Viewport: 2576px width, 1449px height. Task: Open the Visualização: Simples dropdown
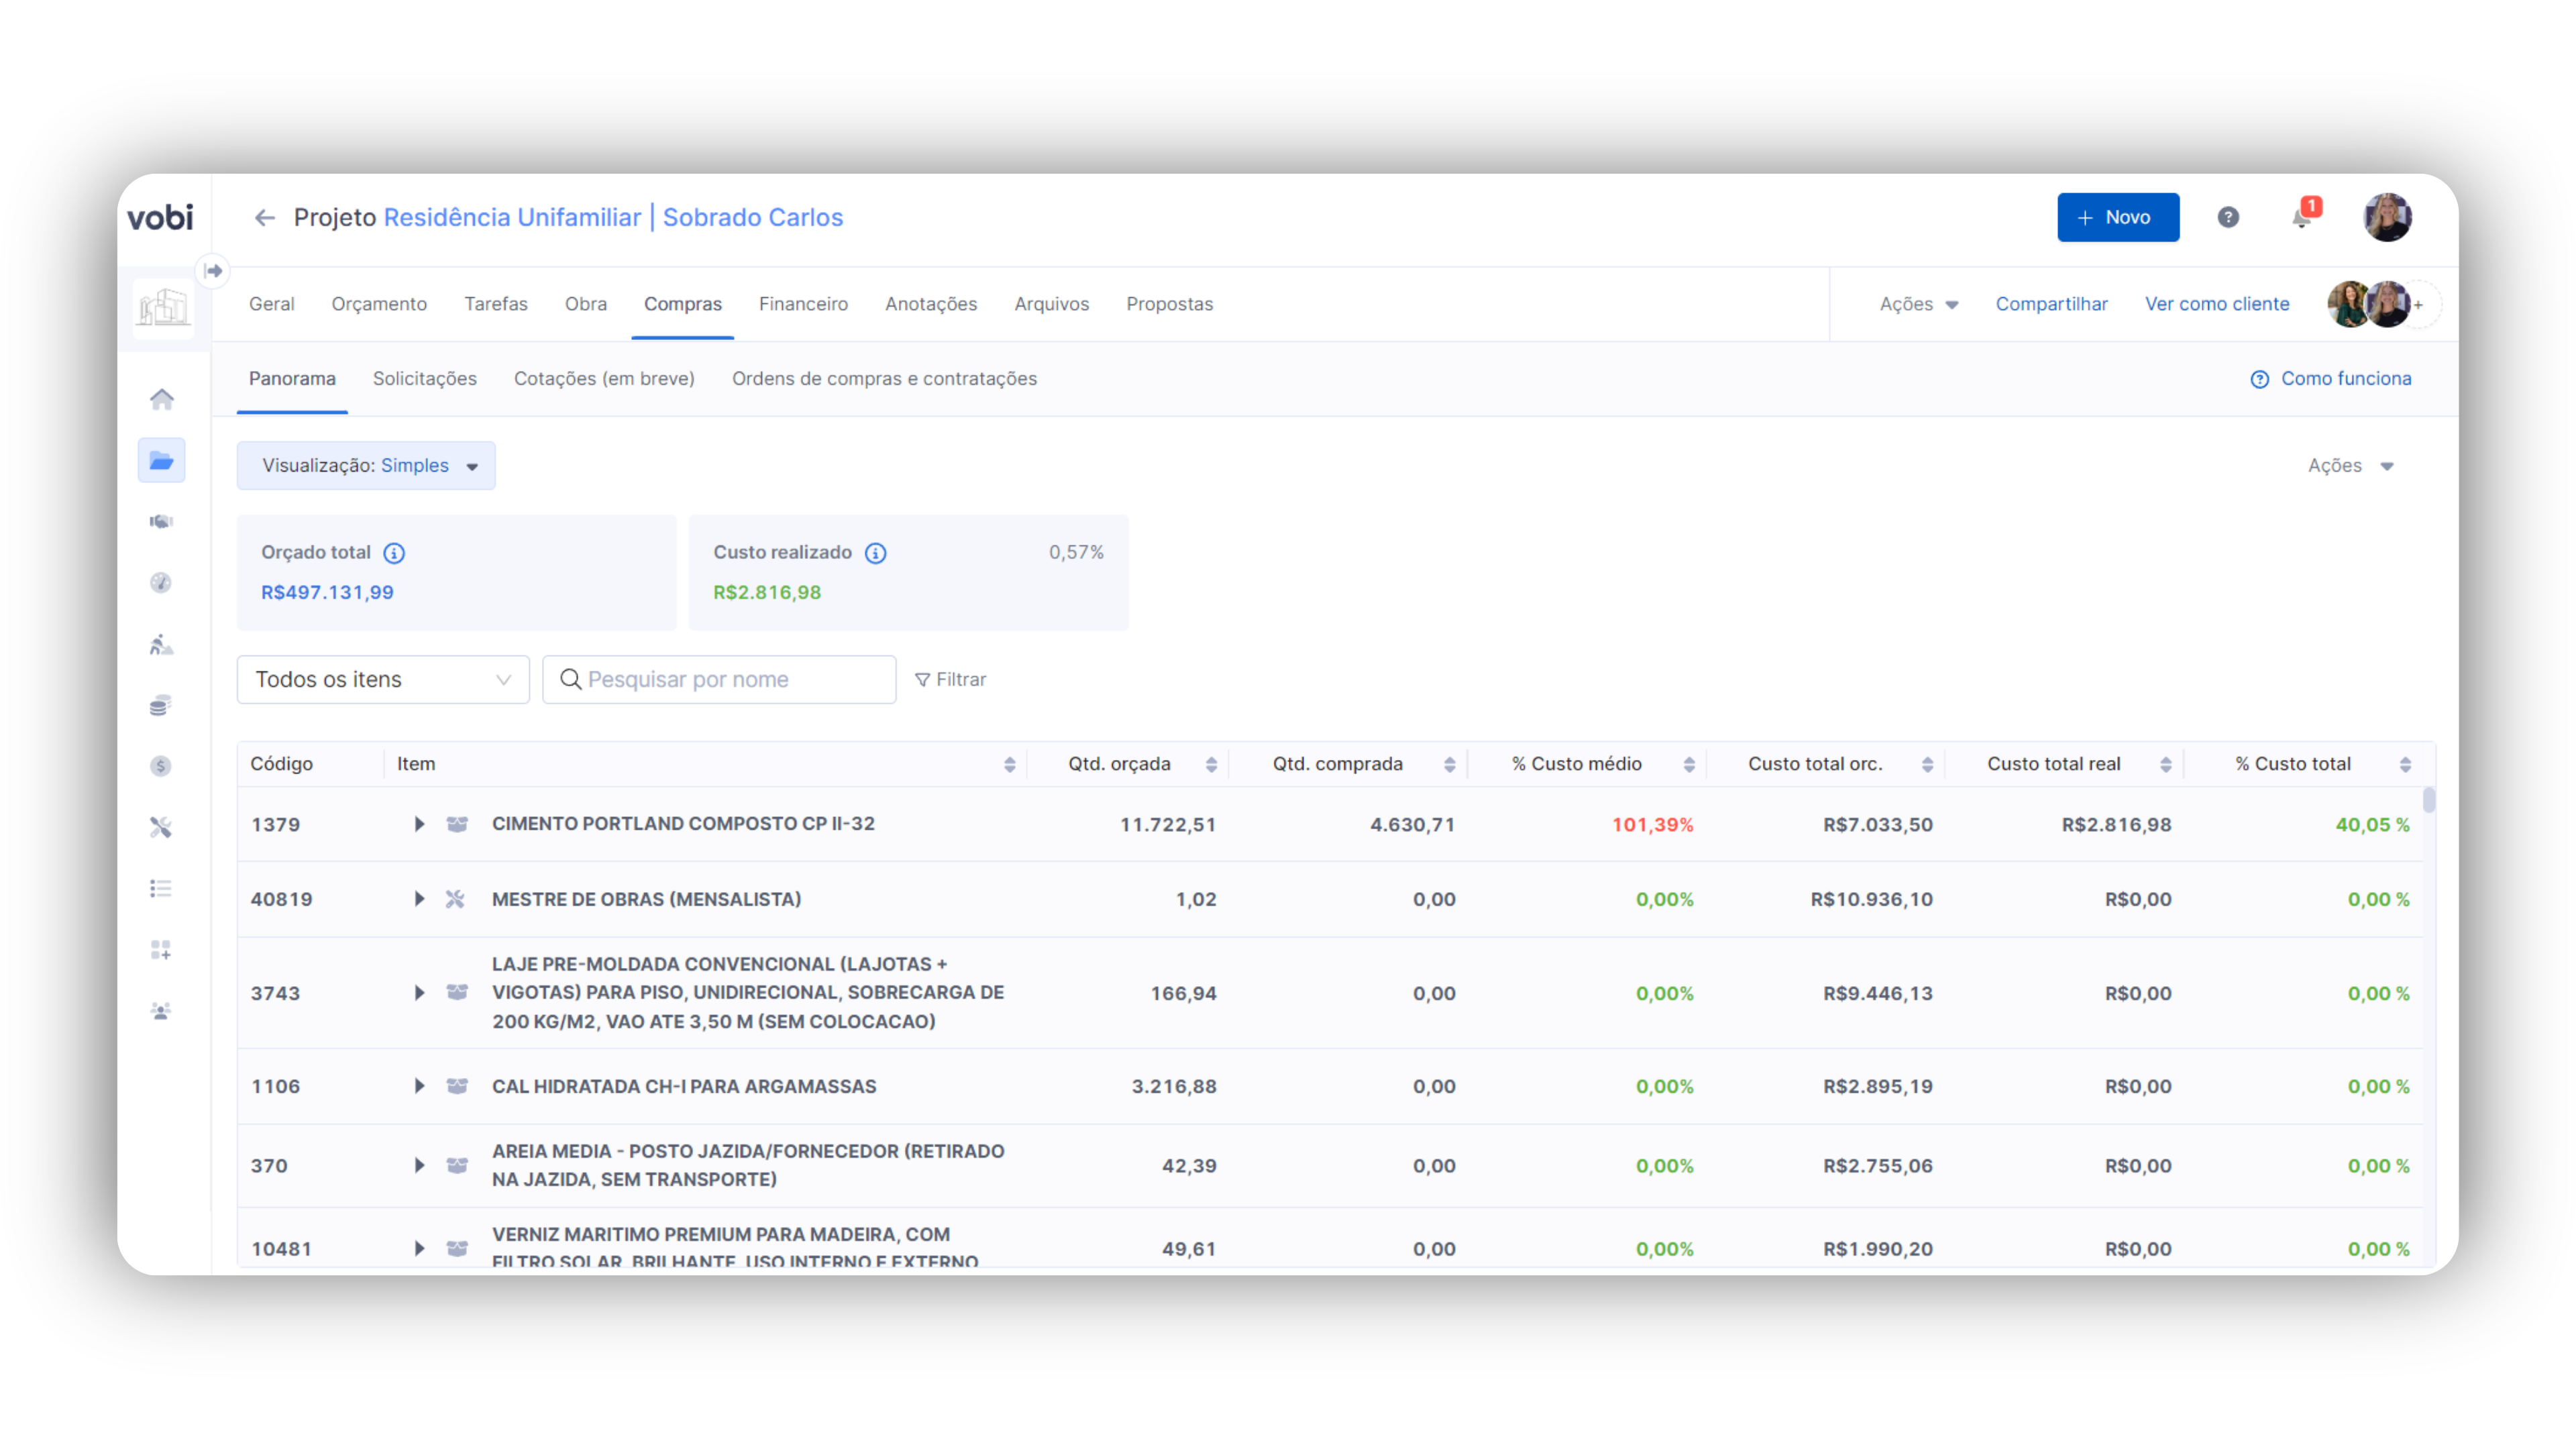[366, 466]
